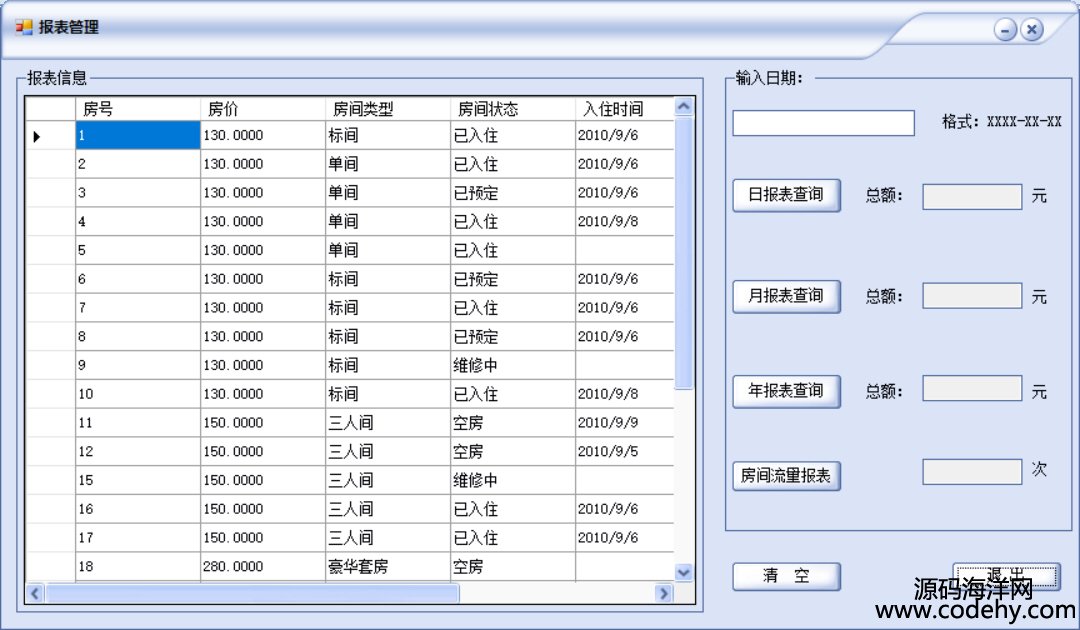Click the 房间类型 column header
Image resolution: width=1080 pixels, height=630 pixels.
pos(388,109)
